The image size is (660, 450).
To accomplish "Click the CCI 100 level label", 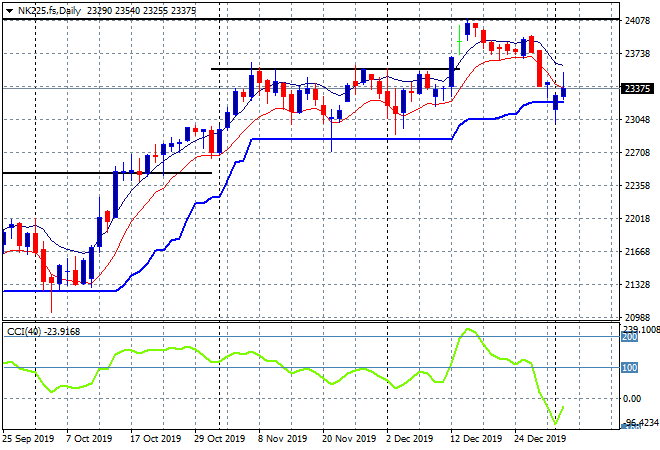I will (x=630, y=368).
